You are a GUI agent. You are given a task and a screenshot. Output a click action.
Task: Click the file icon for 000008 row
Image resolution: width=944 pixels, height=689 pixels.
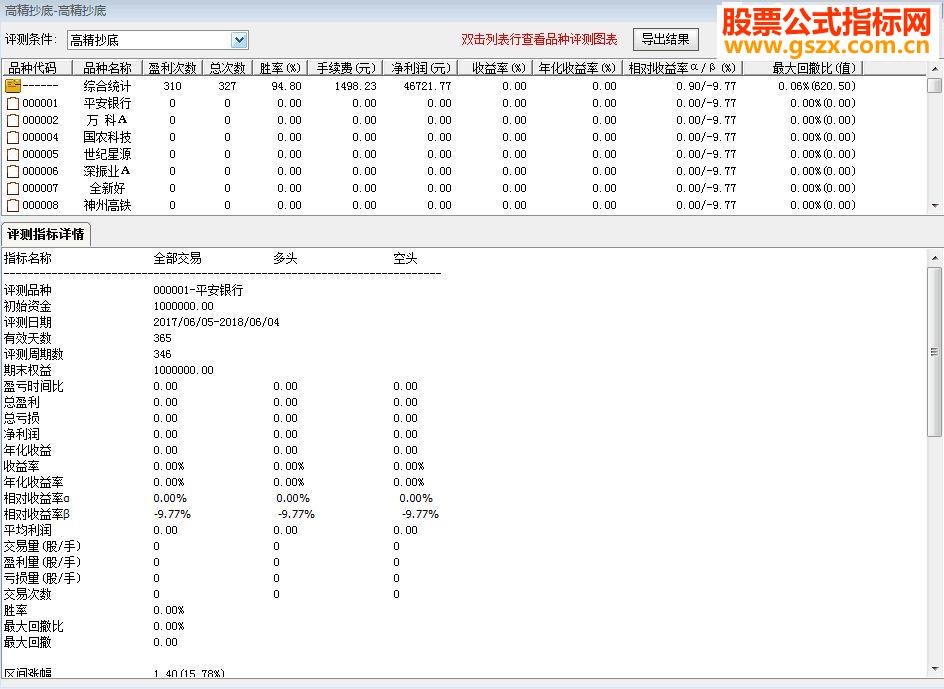click(13, 205)
